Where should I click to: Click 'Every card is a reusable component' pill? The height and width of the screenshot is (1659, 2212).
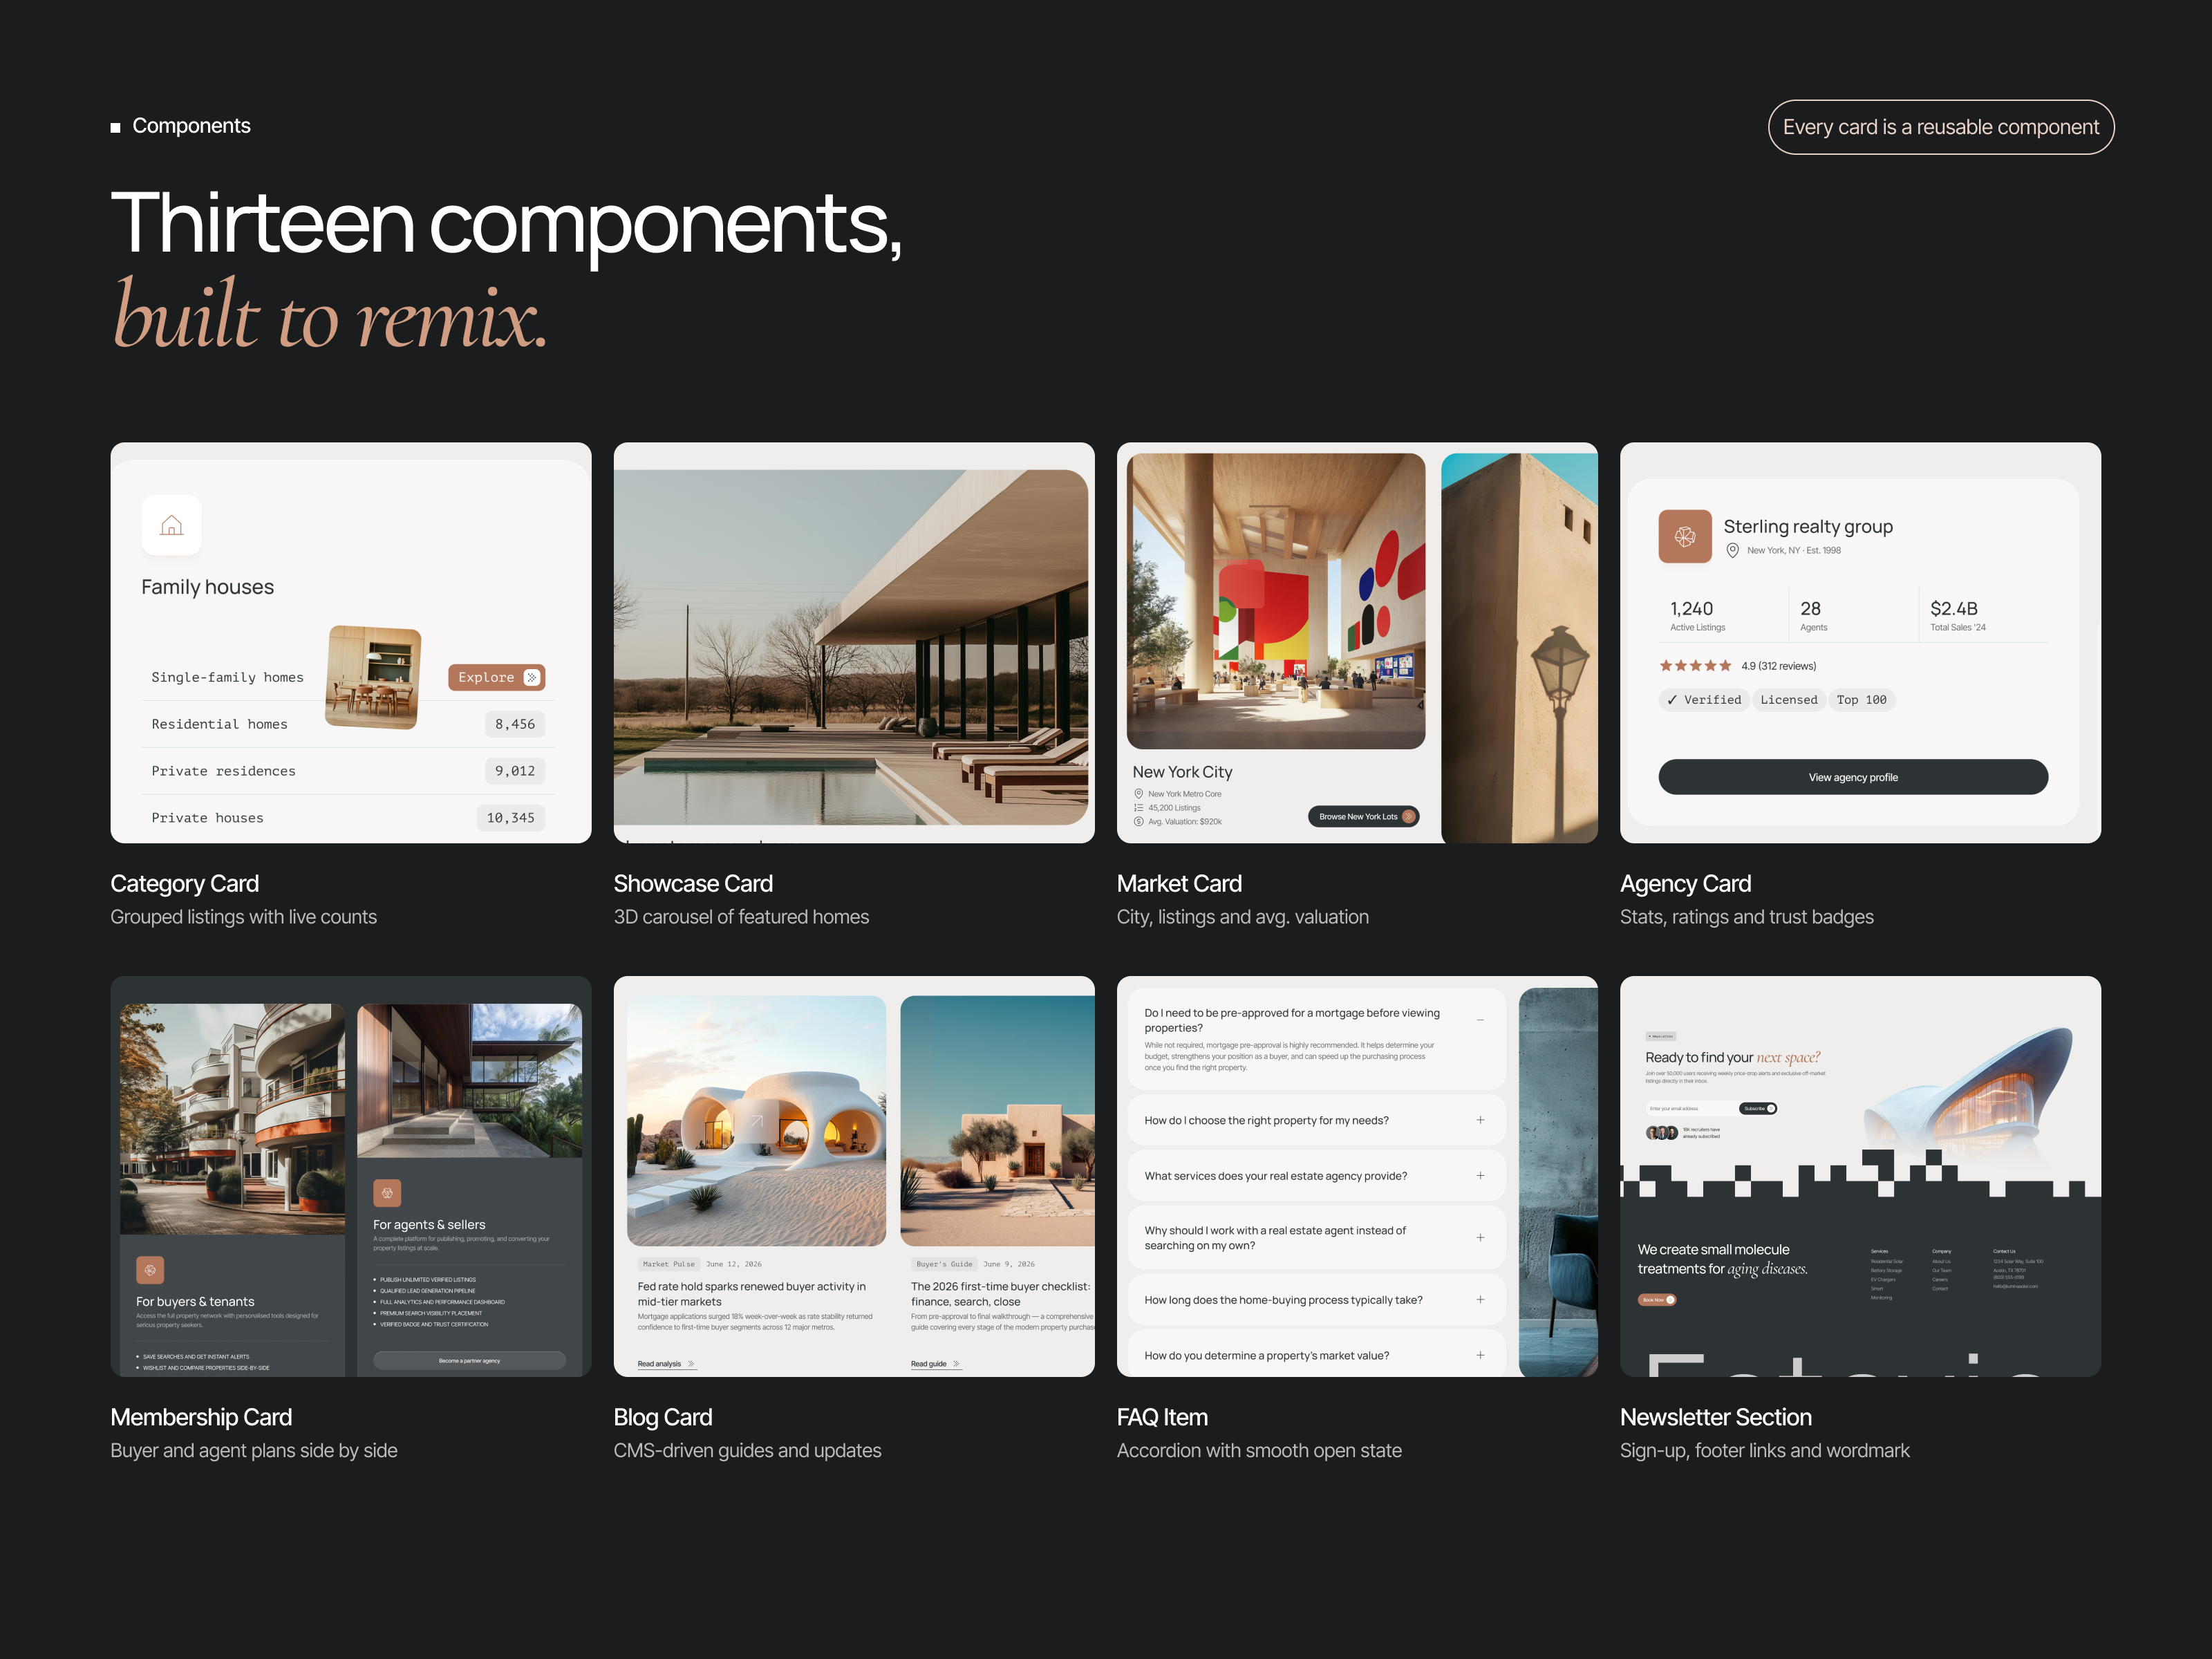click(x=1941, y=127)
